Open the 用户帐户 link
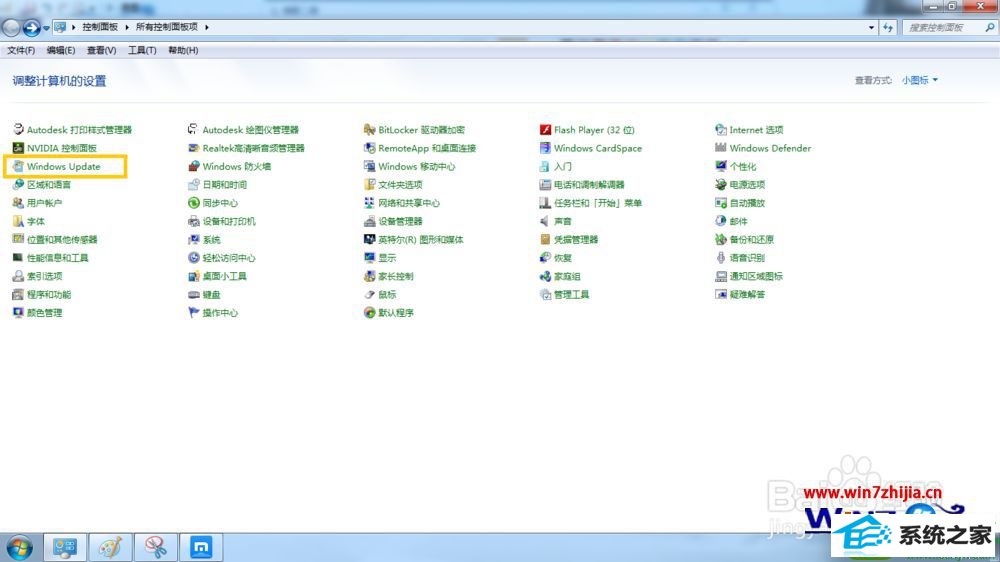 click(x=44, y=203)
